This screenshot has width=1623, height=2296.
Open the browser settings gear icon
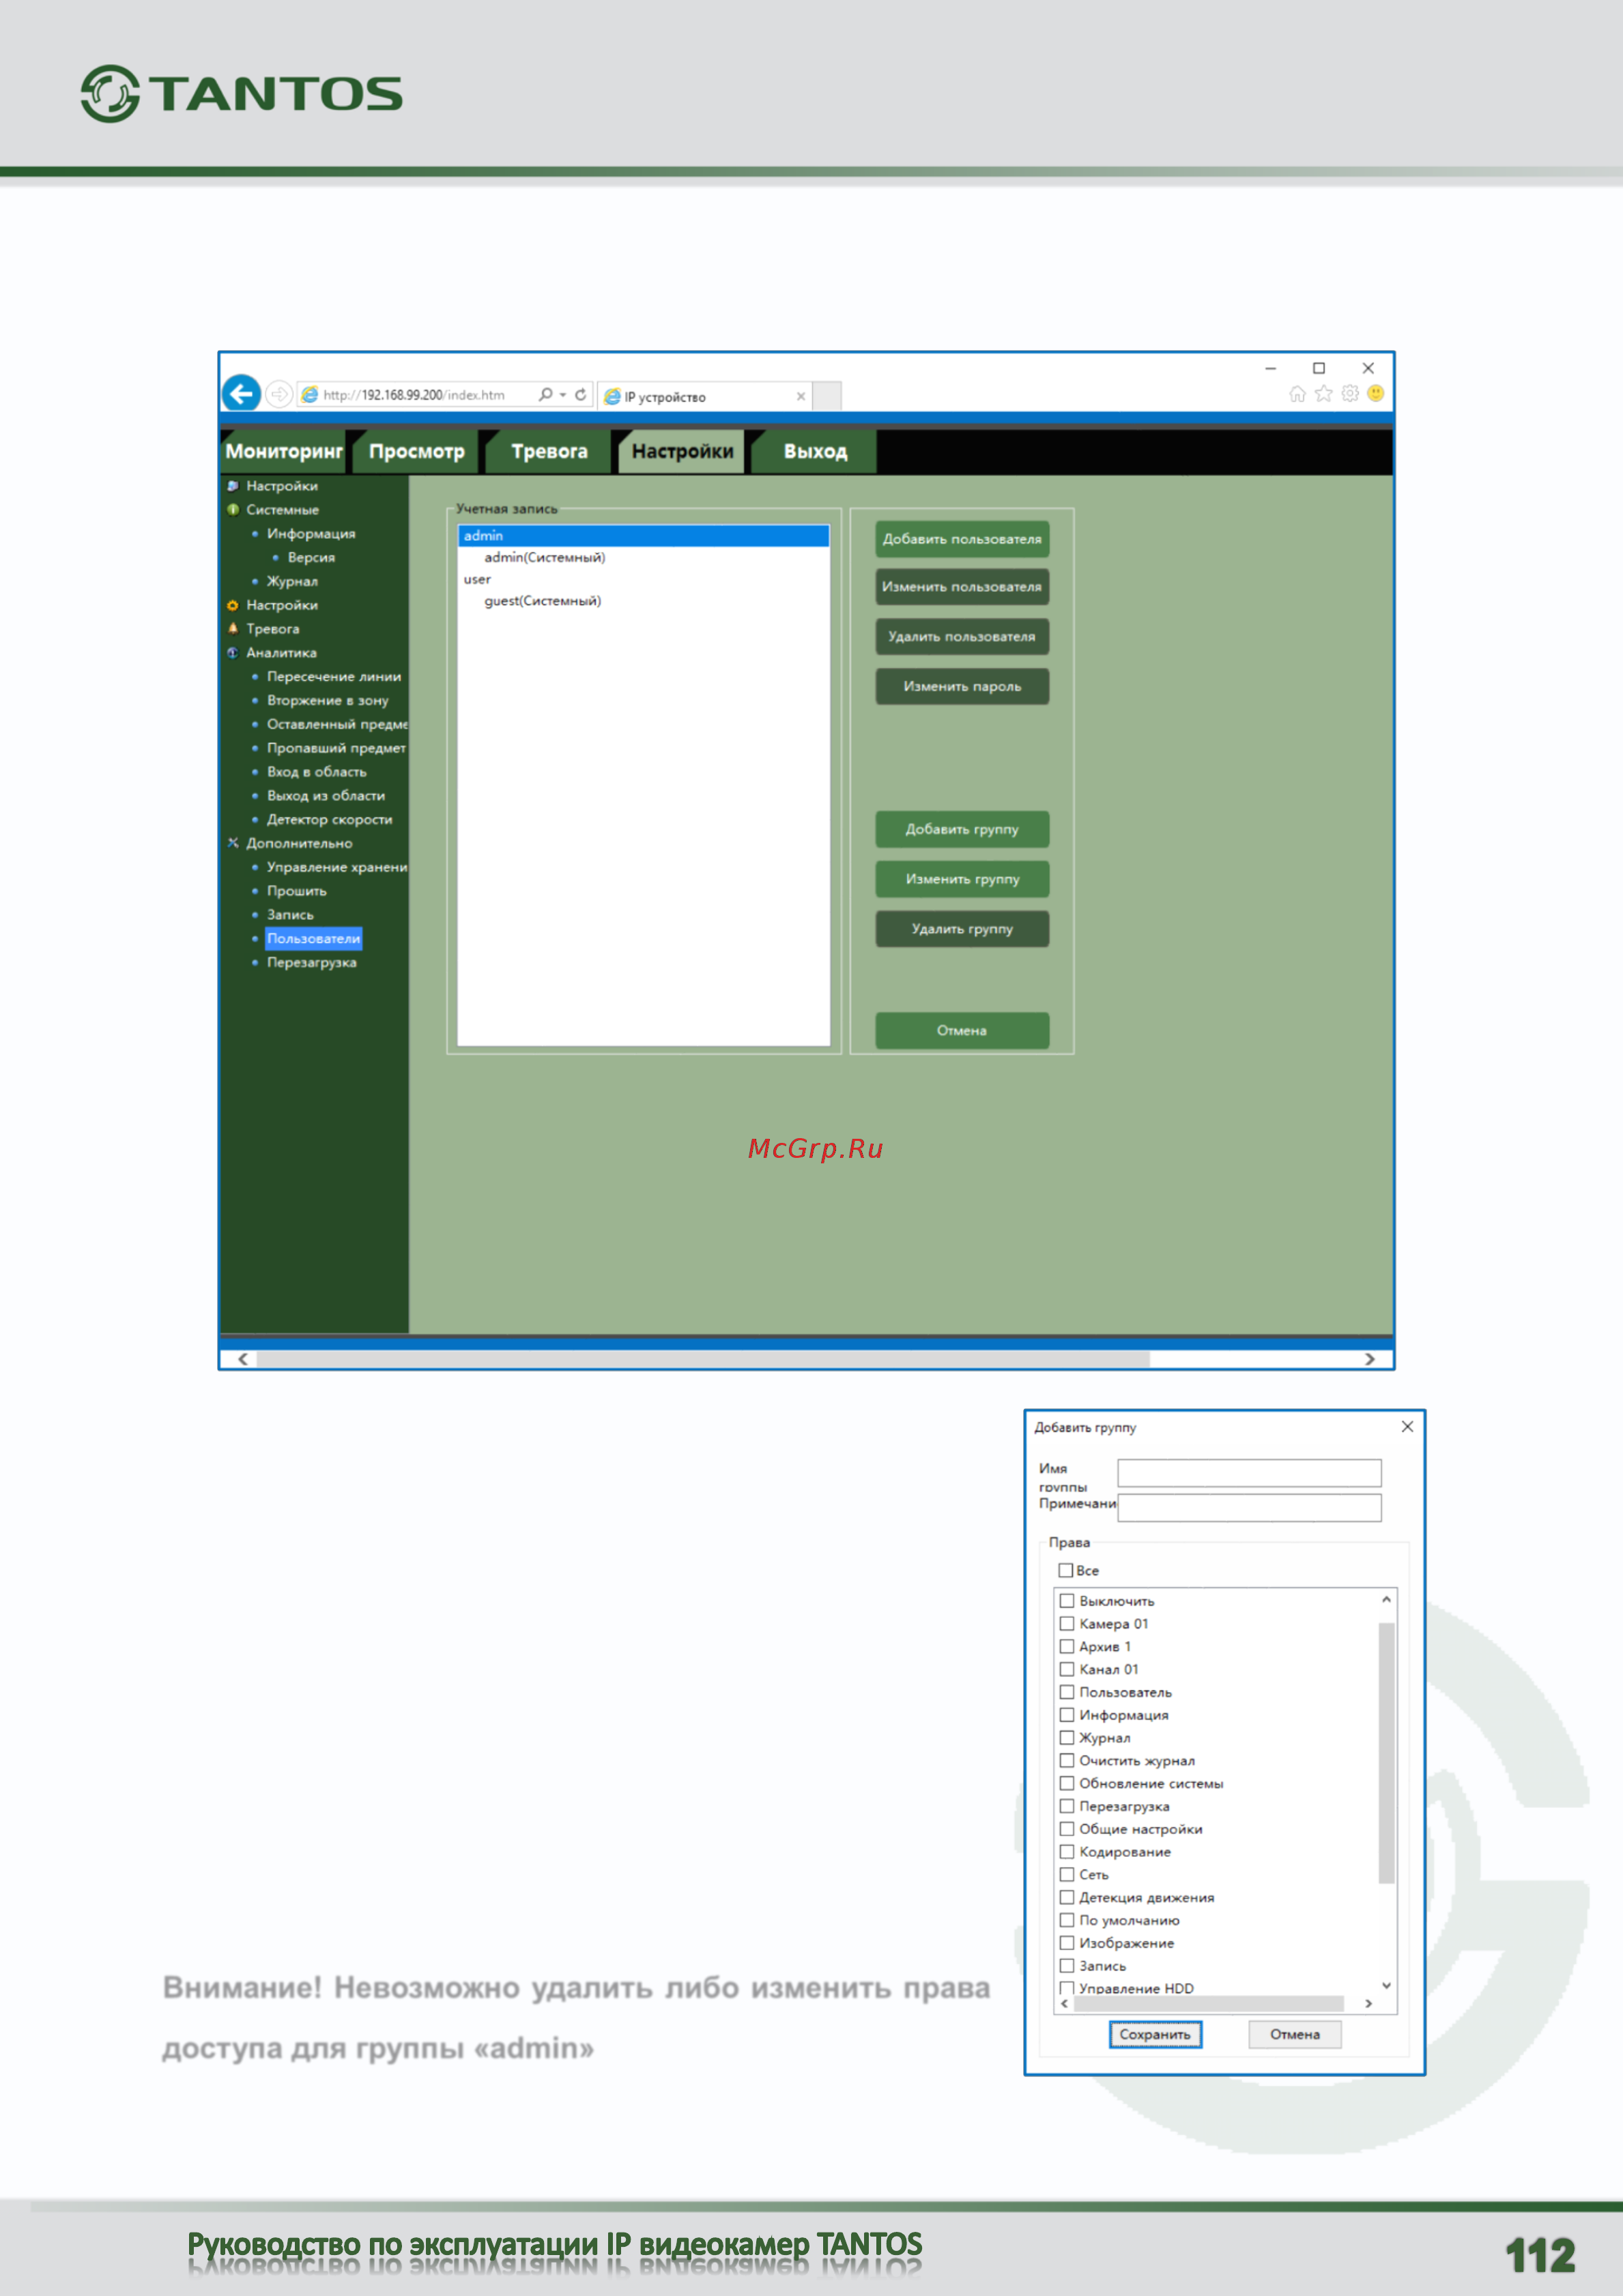(1350, 394)
